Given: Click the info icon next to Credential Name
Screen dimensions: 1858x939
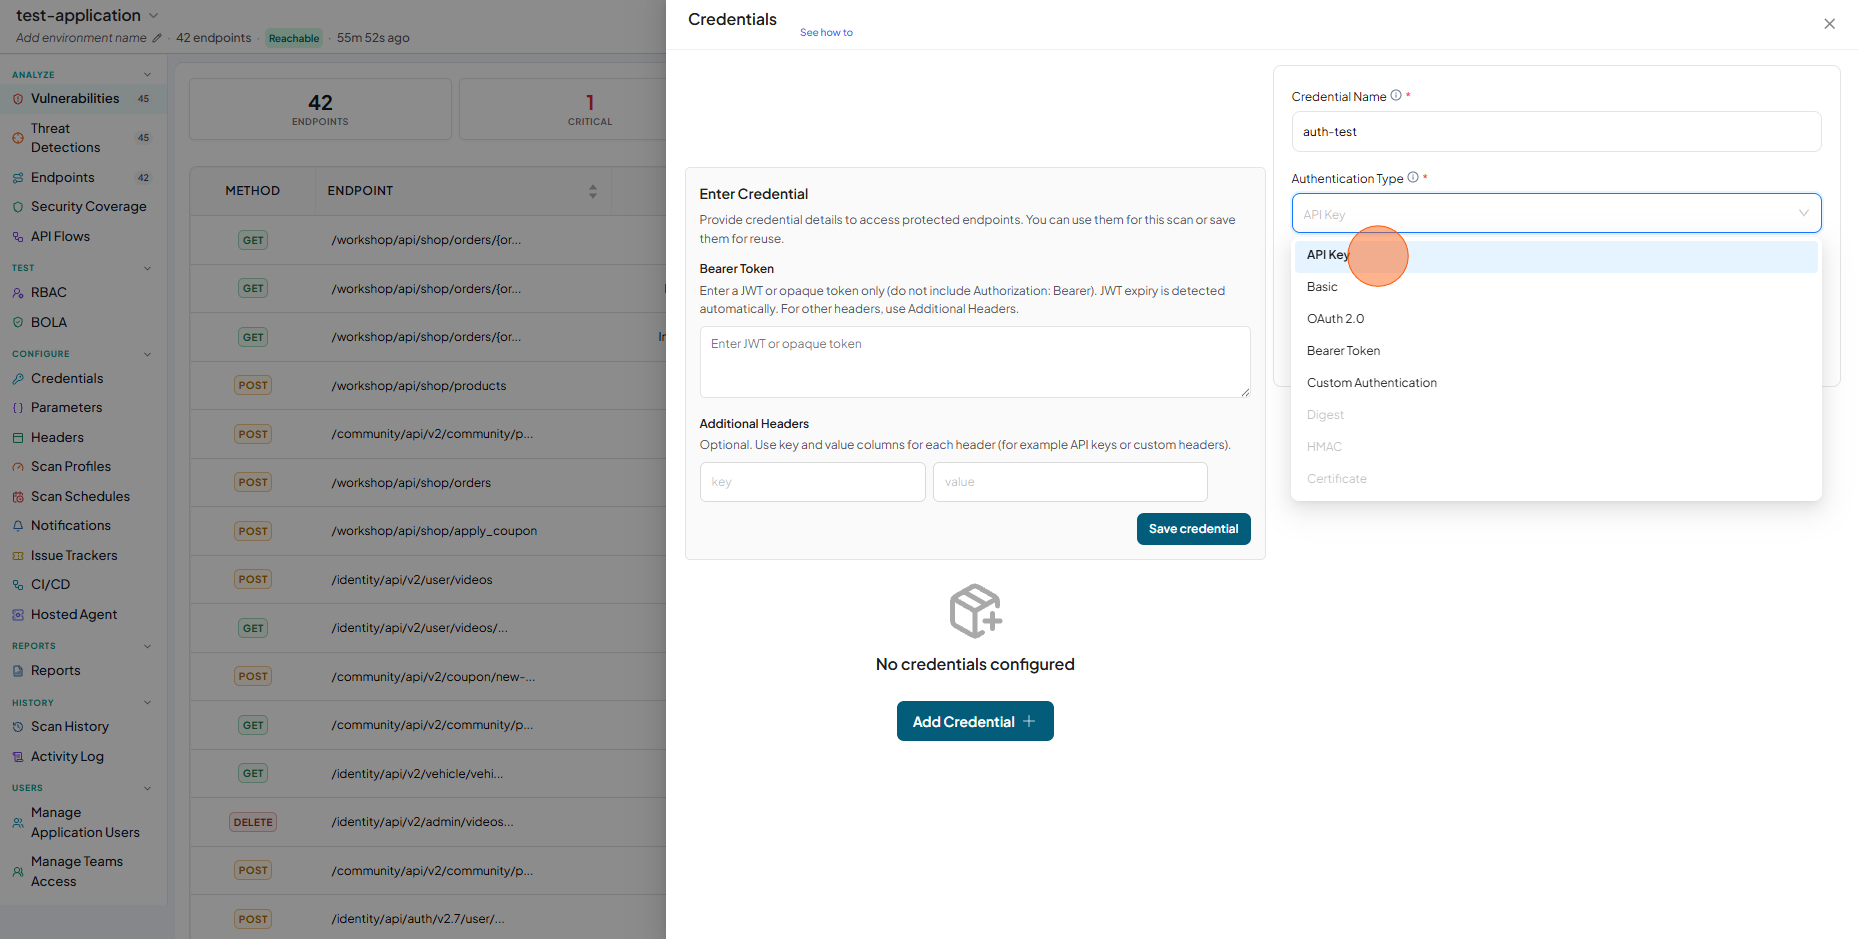Looking at the screenshot, I should [x=1396, y=96].
